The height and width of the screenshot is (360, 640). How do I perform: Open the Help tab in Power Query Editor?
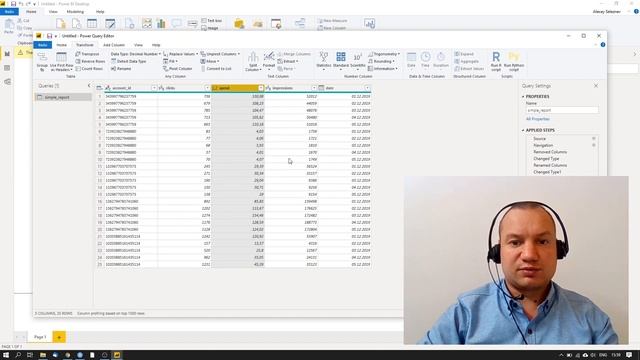tap(156, 45)
